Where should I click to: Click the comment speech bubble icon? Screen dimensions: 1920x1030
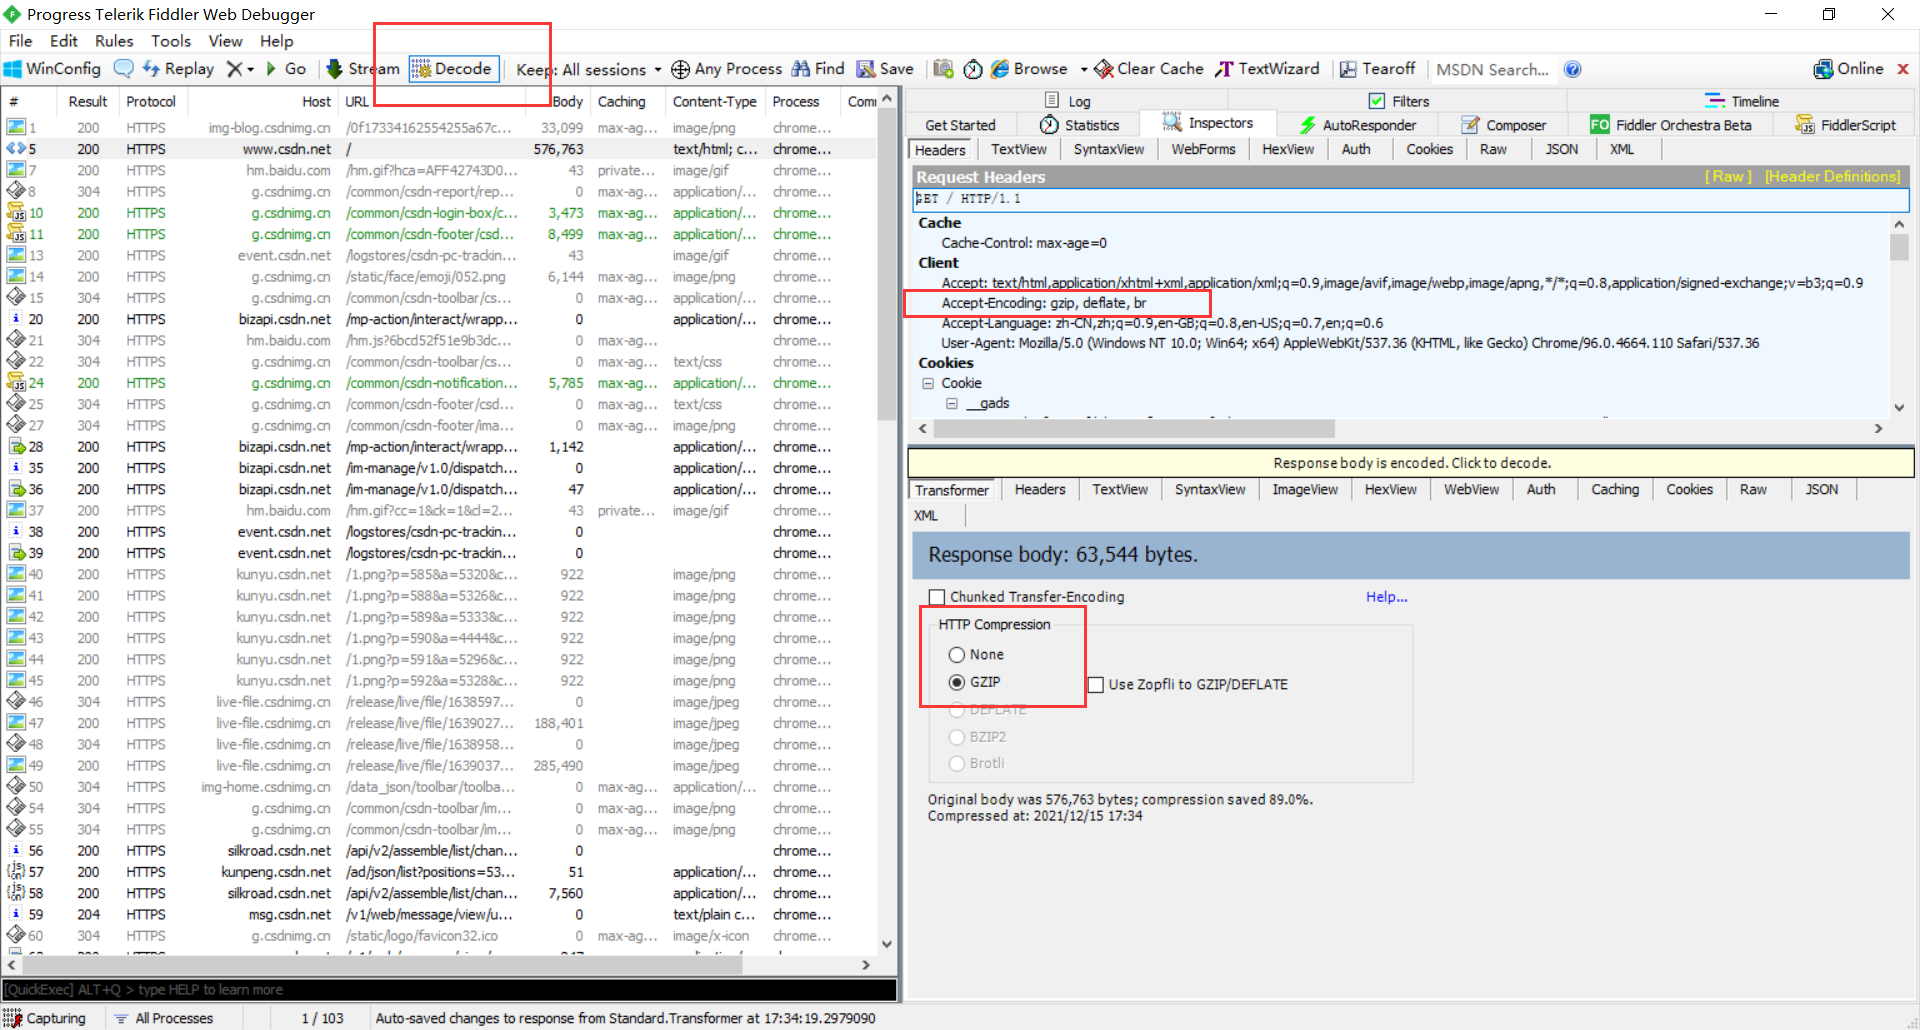tap(124, 69)
